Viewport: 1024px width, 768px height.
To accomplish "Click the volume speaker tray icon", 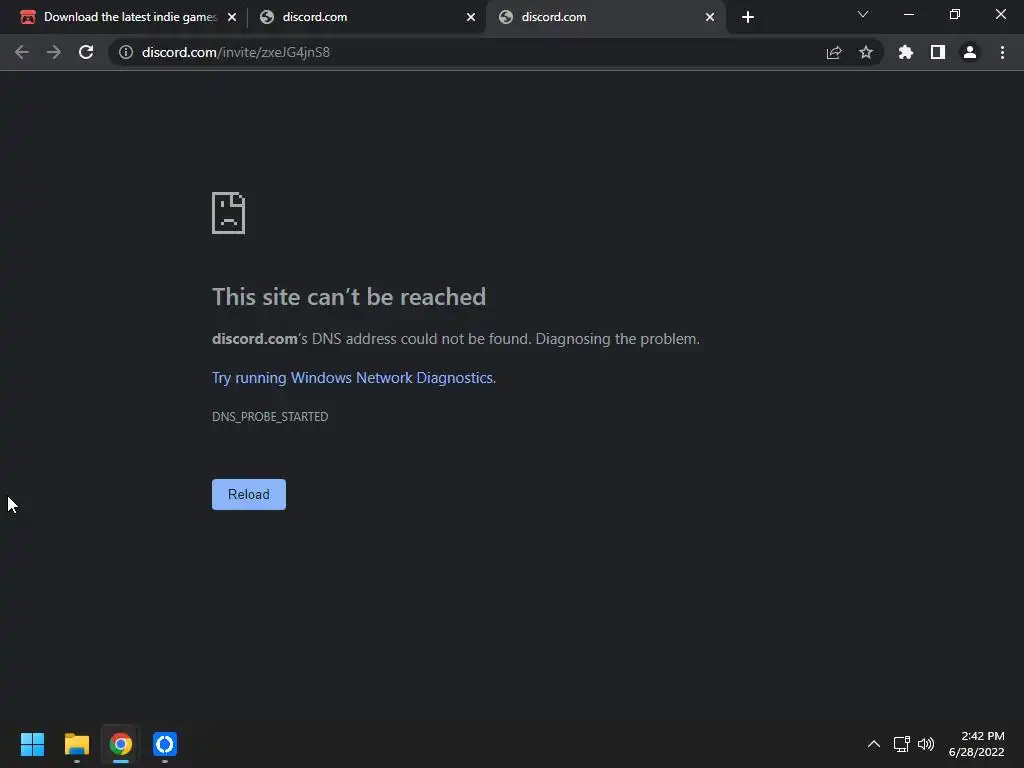I will pyautogui.click(x=926, y=744).
